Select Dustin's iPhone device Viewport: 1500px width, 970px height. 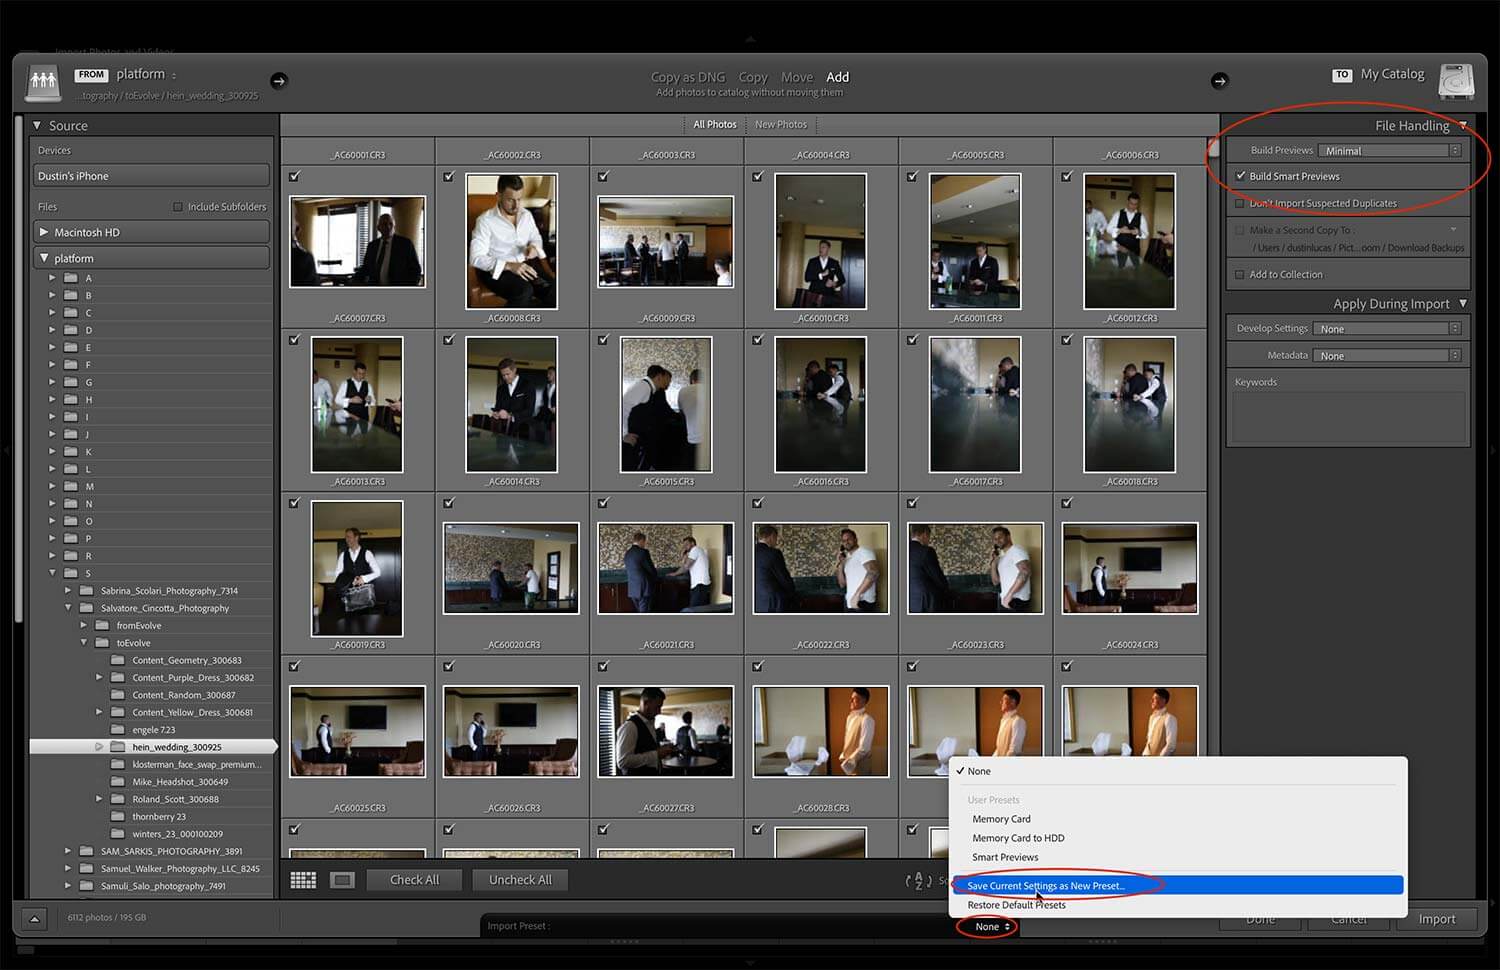point(152,176)
